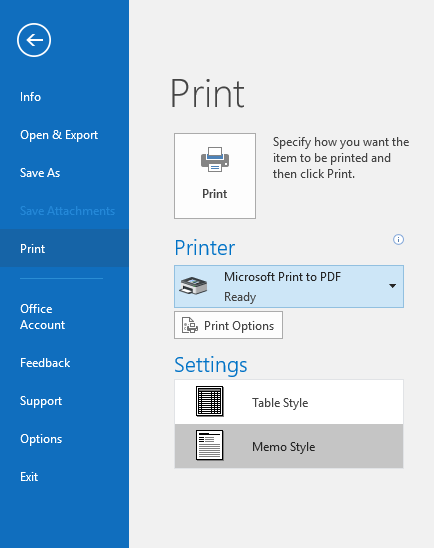Open the Support page
This screenshot has width=434, height=548.
[64, 401]
